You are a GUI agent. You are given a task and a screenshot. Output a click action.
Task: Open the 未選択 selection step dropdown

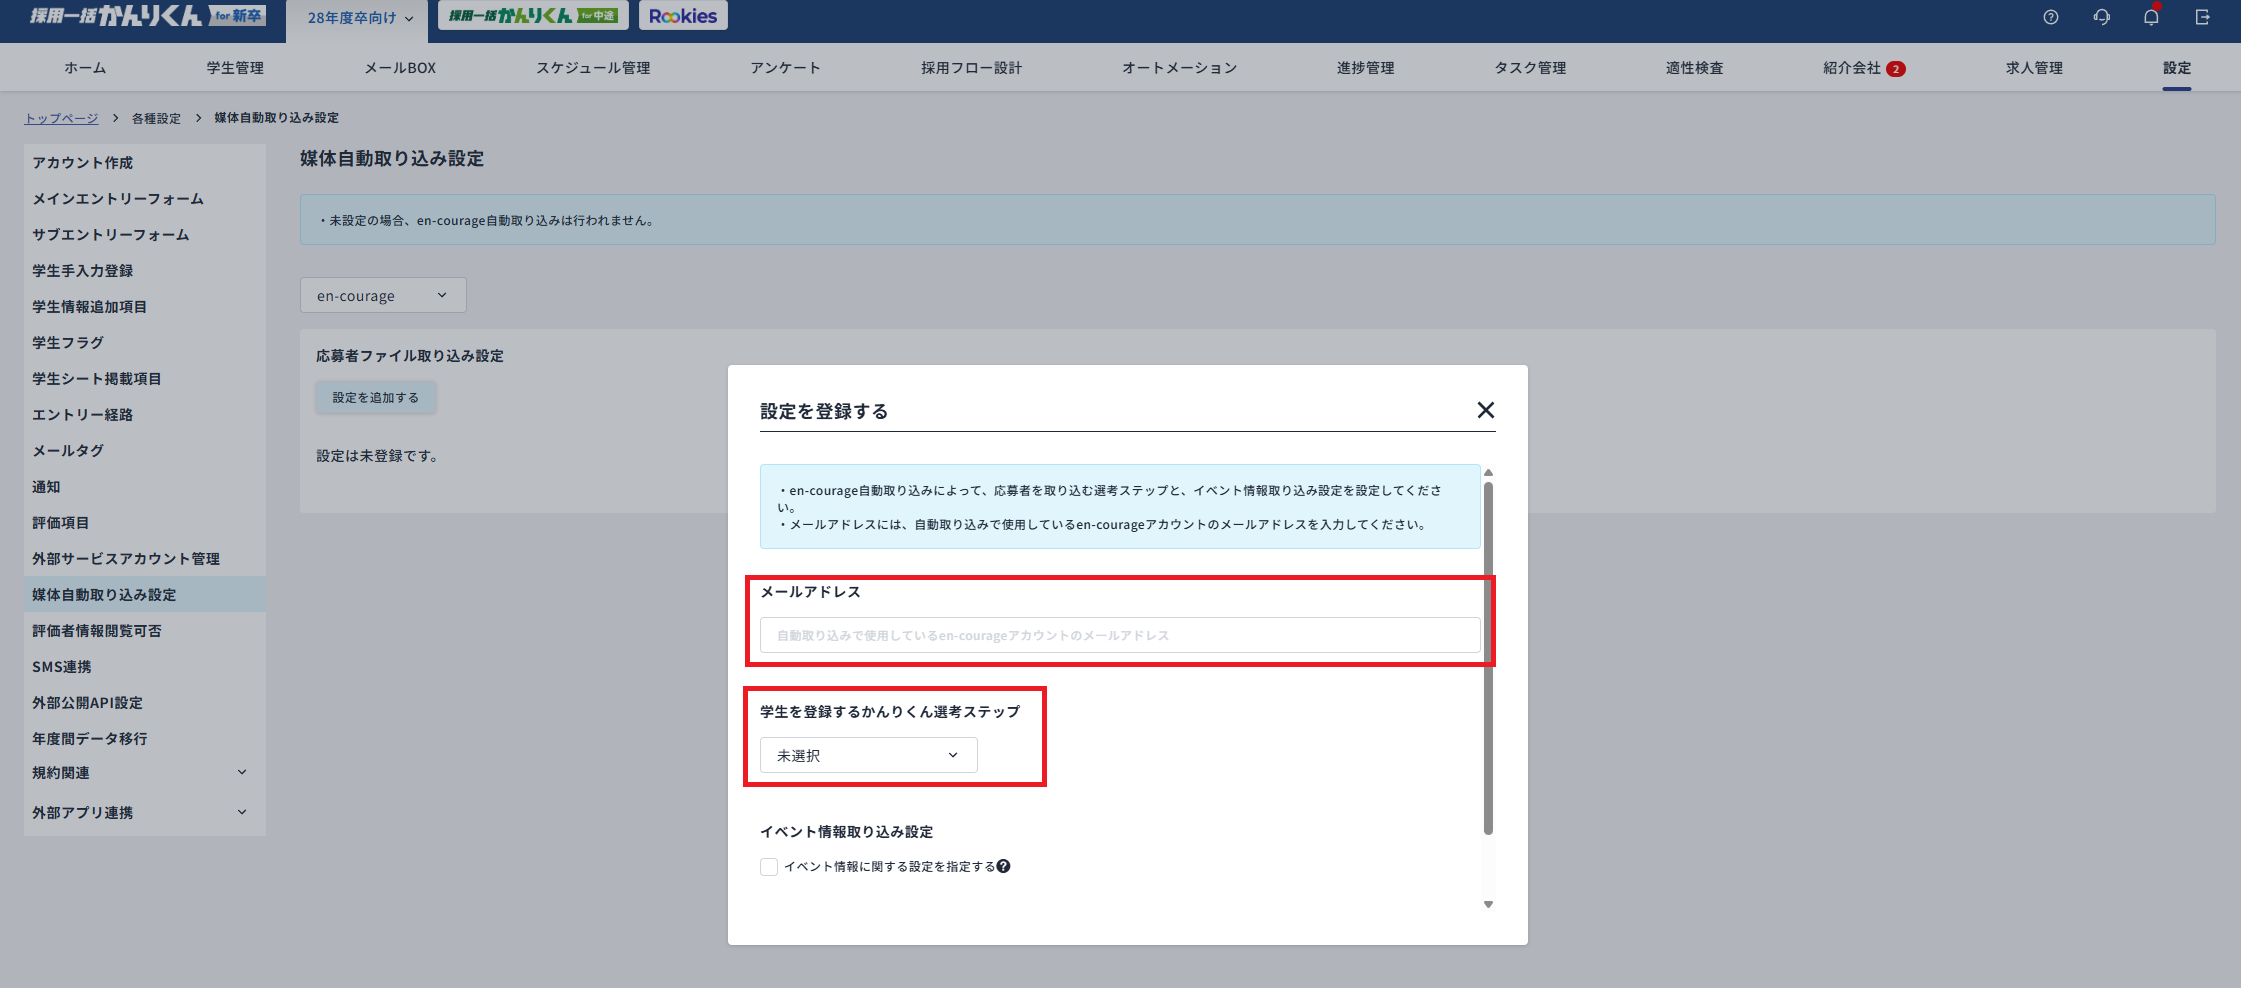(x=866, y=755)
